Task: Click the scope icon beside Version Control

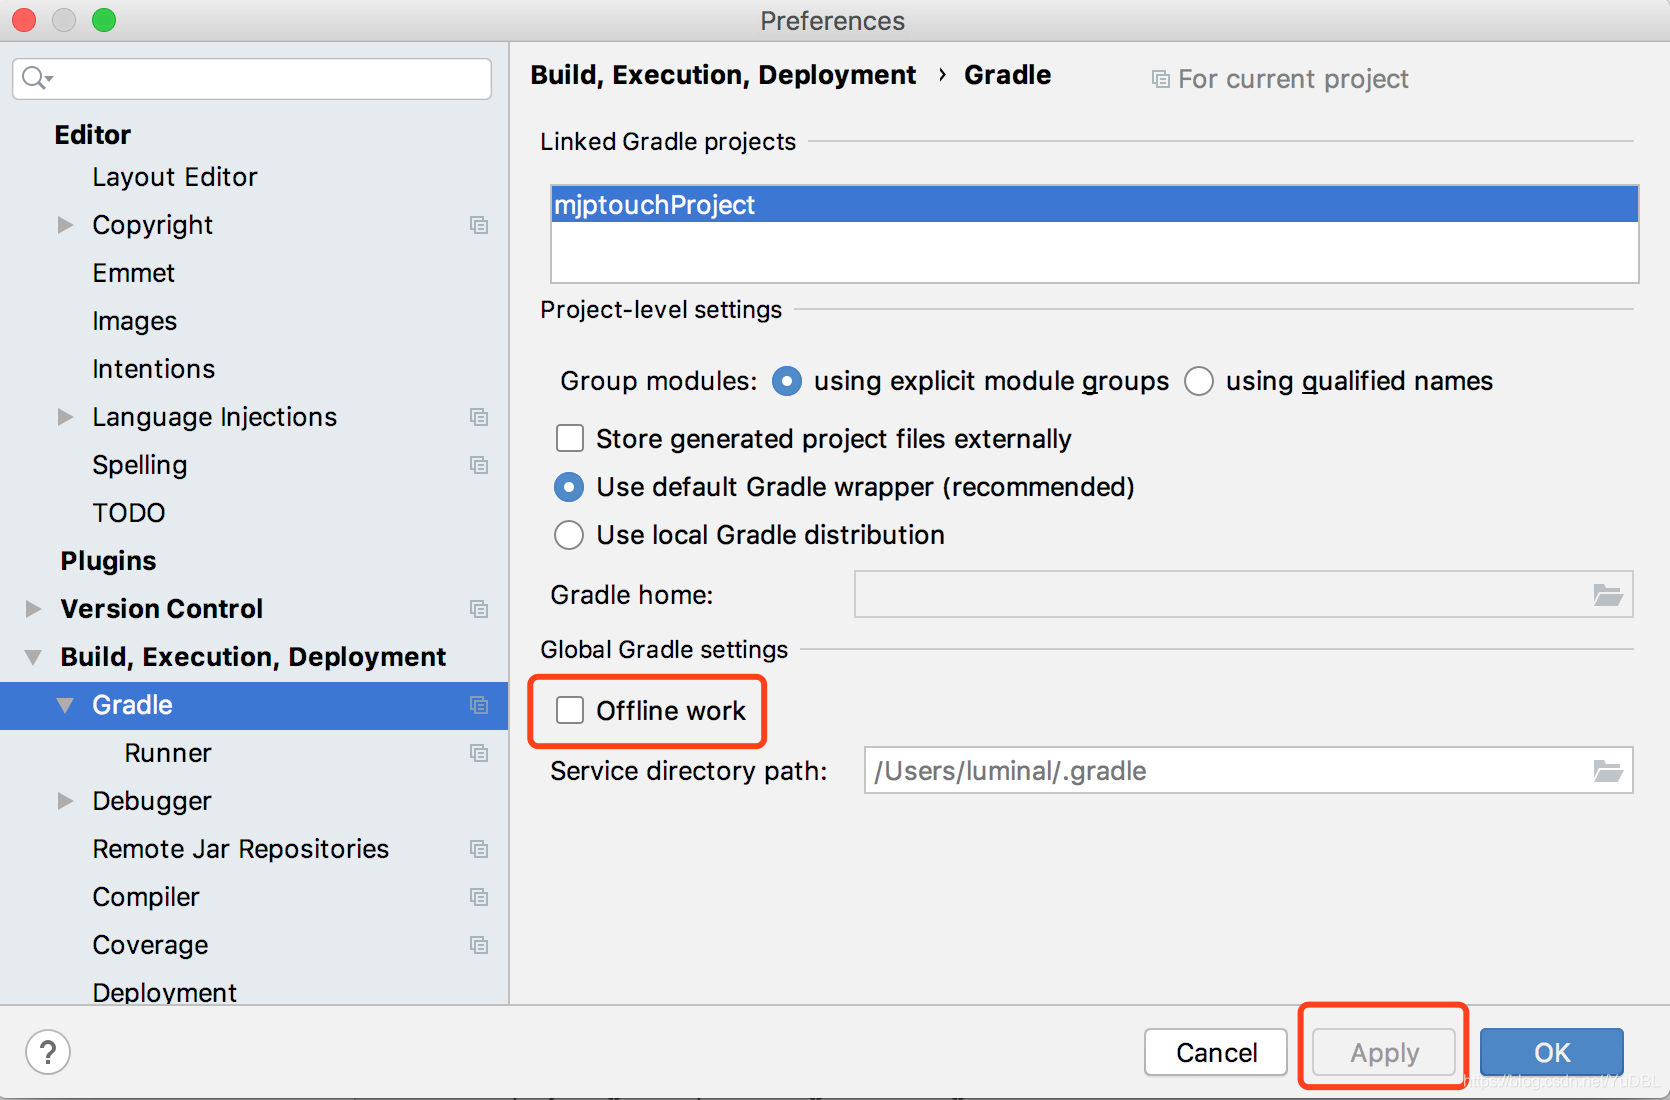Action: [479, 608]
